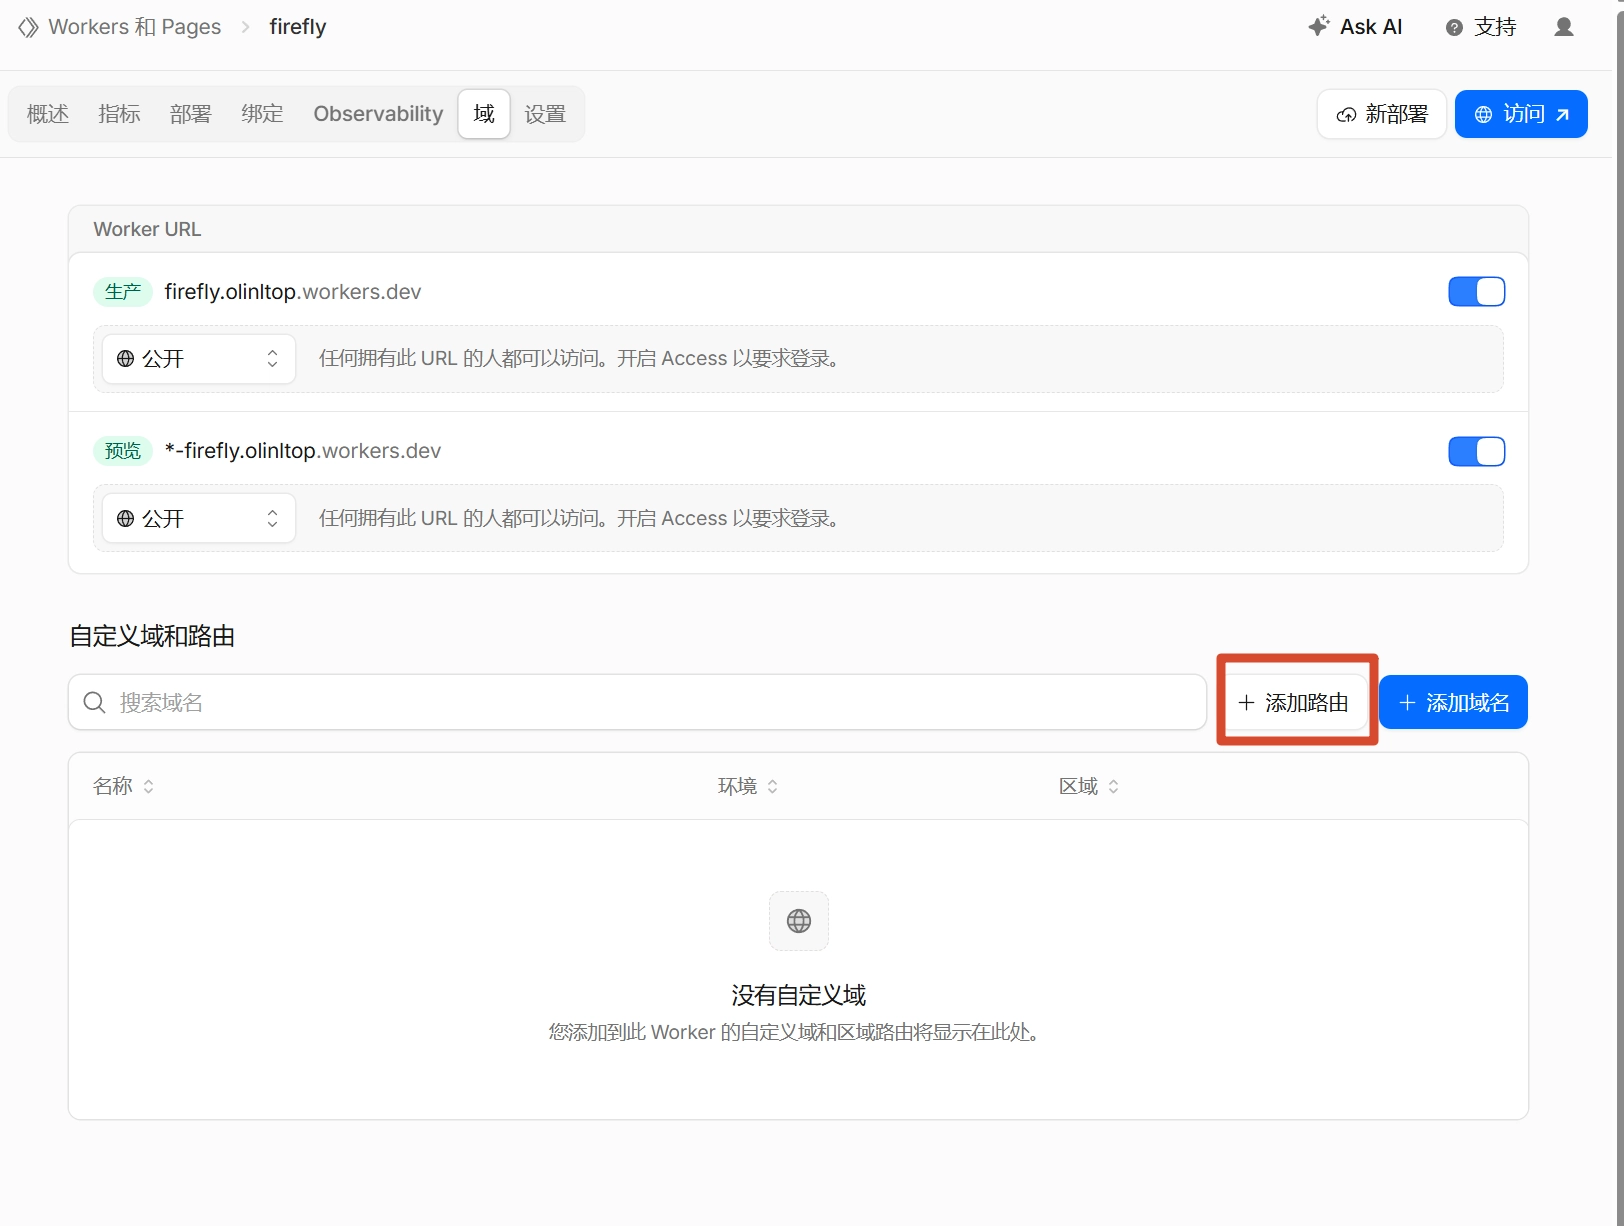This screenshot has height=1226, width=1624.
Task: Click the cloud upload icon on 新部署
Action: click(1347, 115)
